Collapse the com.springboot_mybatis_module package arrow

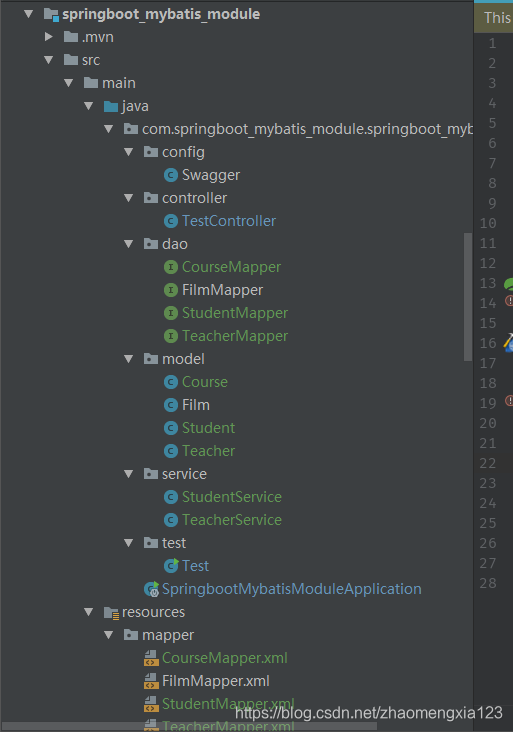click(109, 129)
